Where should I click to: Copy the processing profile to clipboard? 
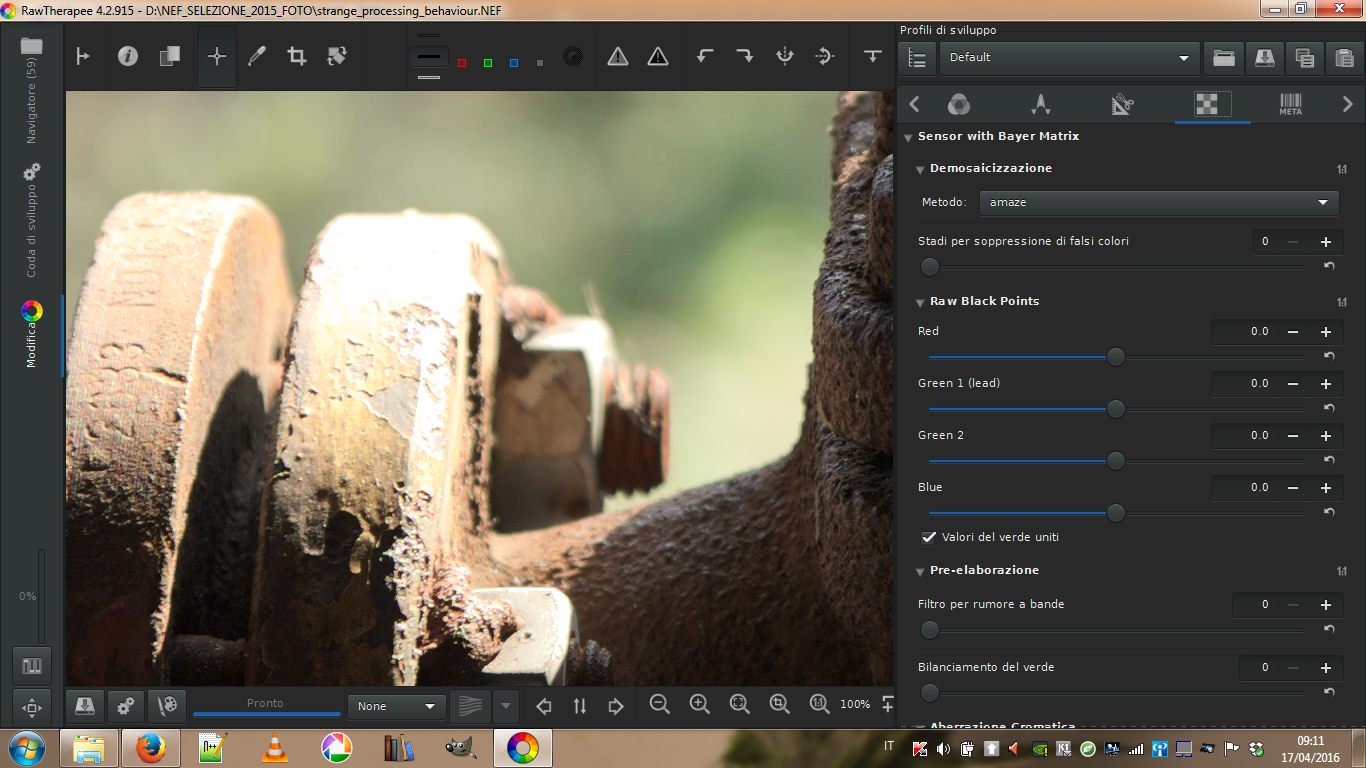pos(1304,58)
